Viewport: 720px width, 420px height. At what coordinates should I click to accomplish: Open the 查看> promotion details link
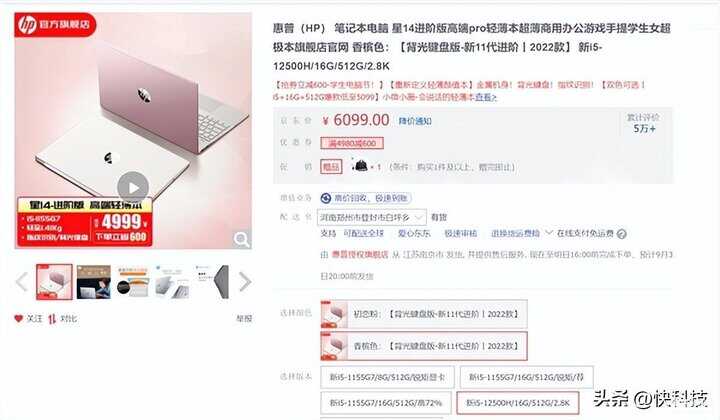click(x=486, y=97)
